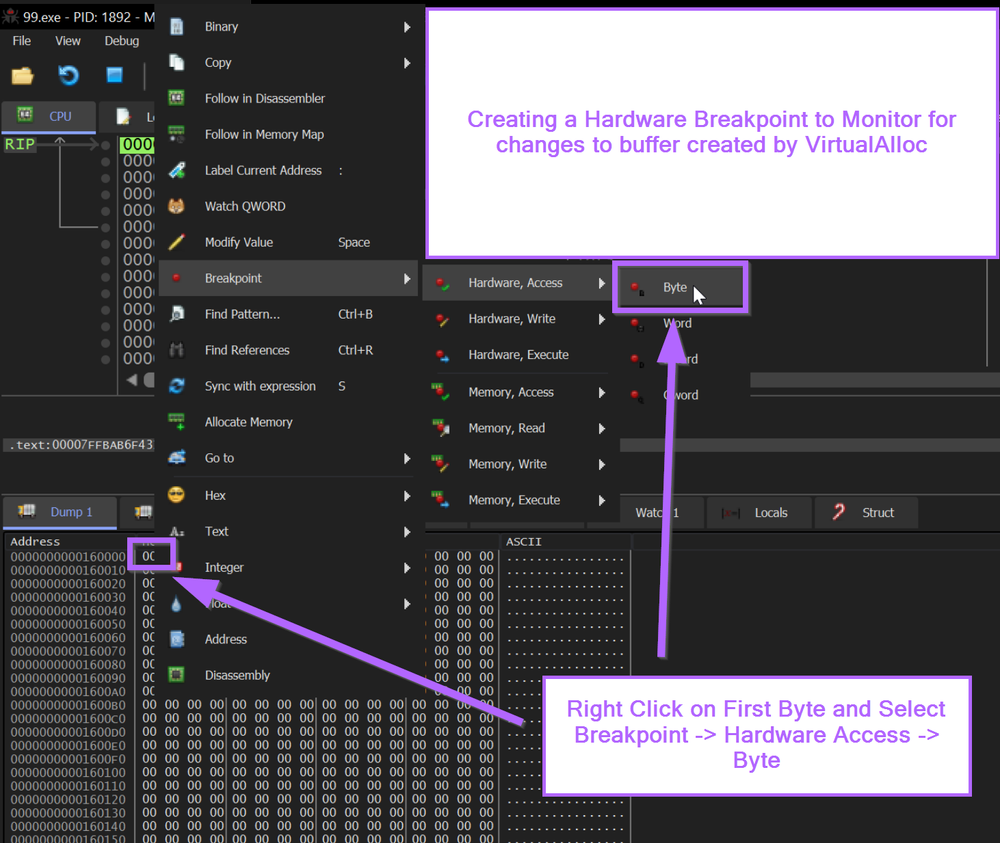The width and height of the screenshot is (1000, 843).
Task: Click the first byte at address 0000000000160000
Action: pos(148,556)
